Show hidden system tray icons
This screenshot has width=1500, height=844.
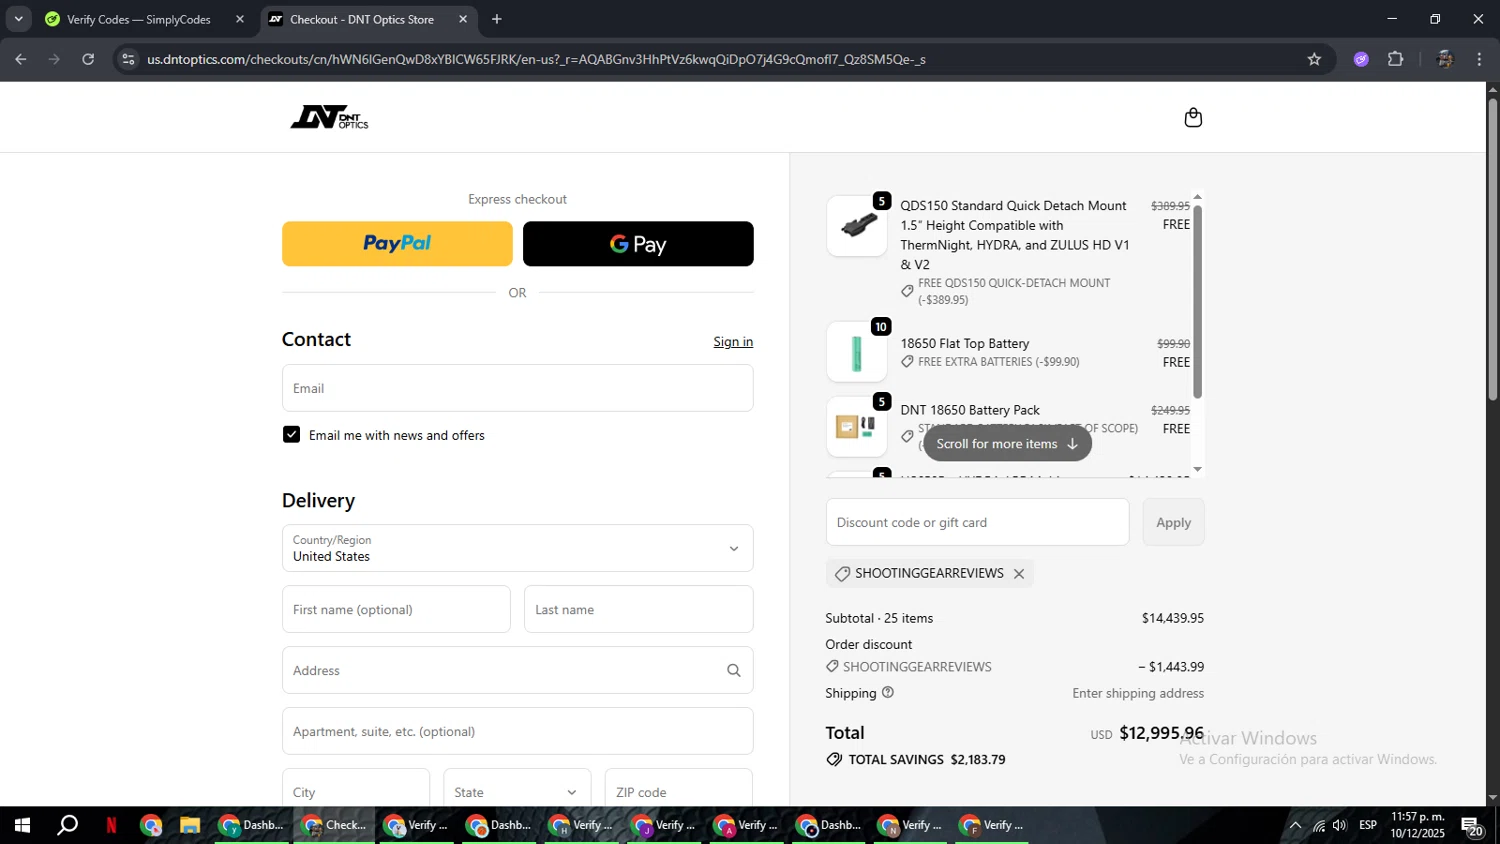(1295, 825)
